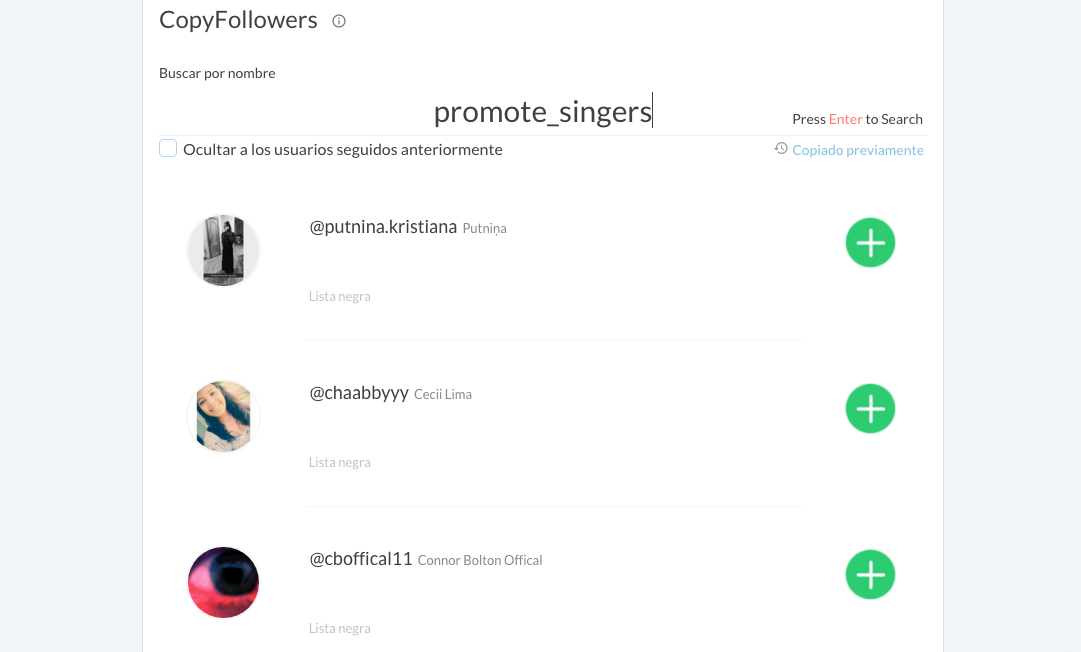The width and height of the screenshot is (1081, 652).
Task: Blacklist @putnina.kristiana via Lista negra
Action: coord(340,297)
